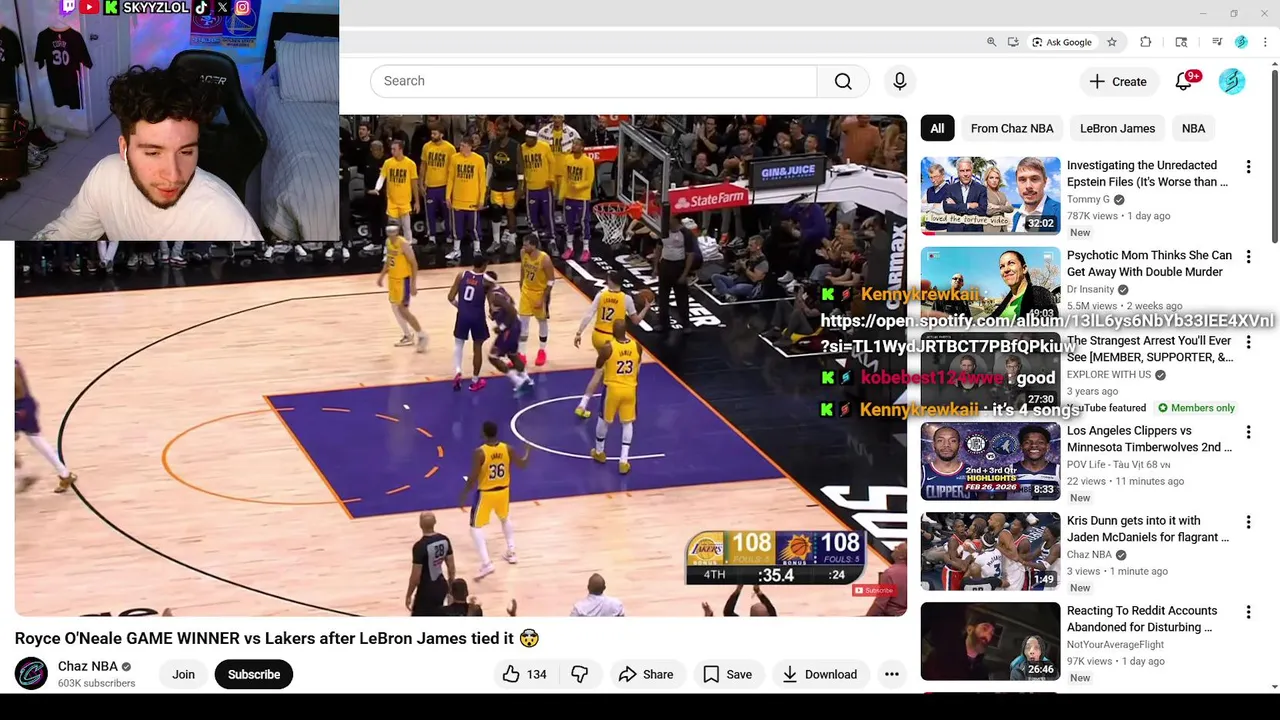Open the Chrome three-dot menu
This screenshot has height=720, width=1280.
[1265, 42]
